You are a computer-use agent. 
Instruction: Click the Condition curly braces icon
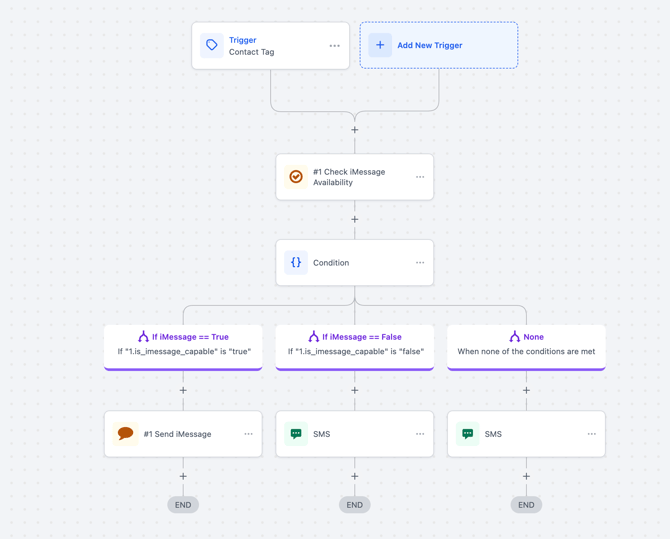296,263
